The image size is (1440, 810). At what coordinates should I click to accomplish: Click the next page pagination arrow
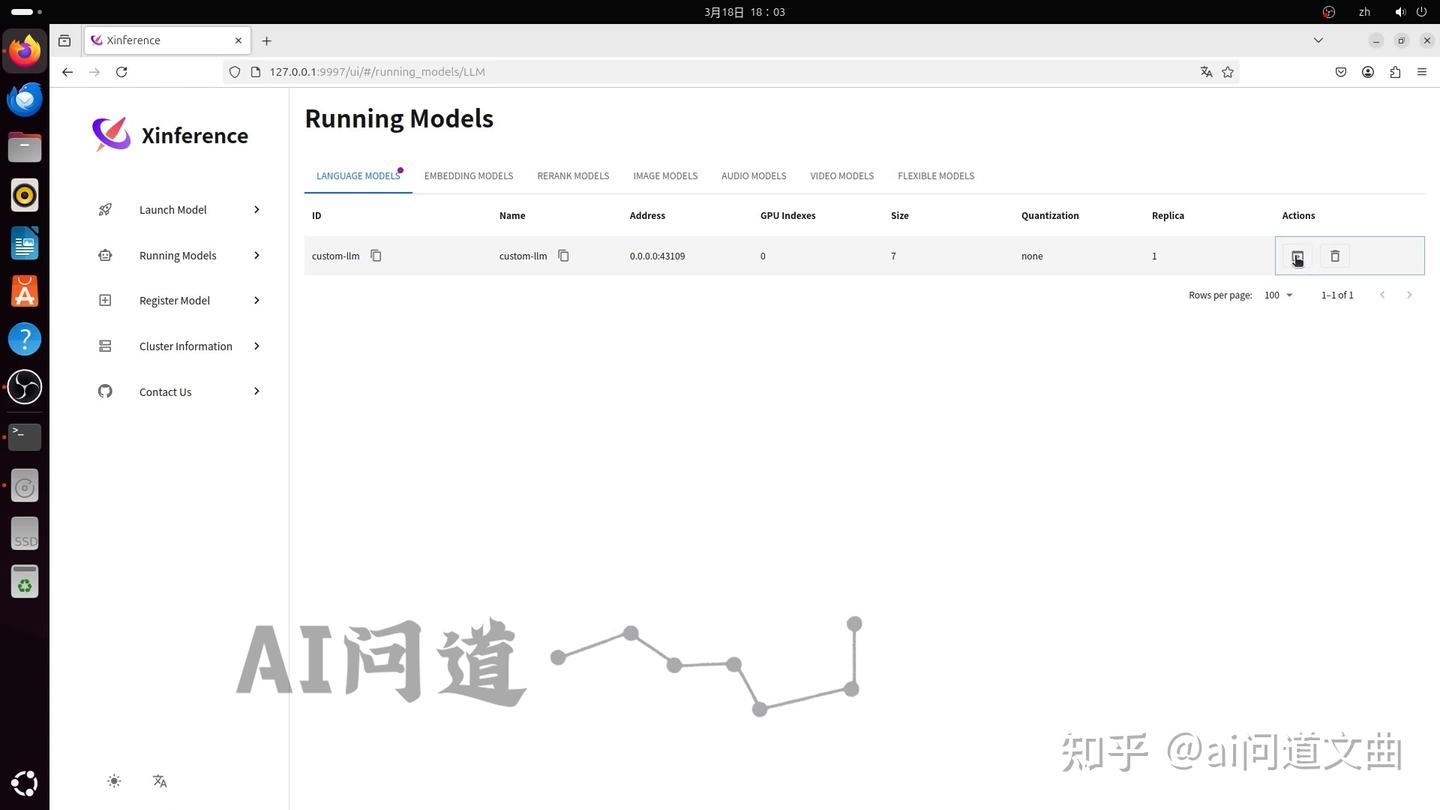pyautogui.click(x=1409, y=294)
